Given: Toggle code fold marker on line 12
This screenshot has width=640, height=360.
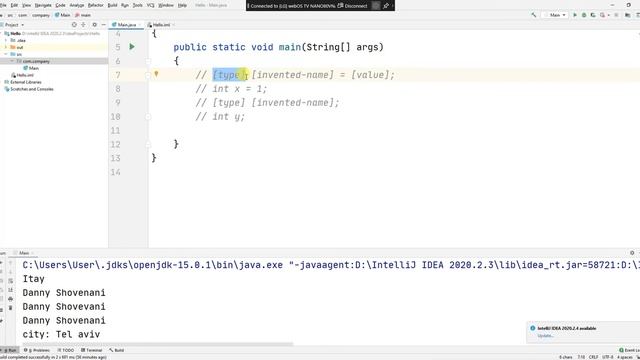Looking at the screenshot, I should click(x=148, y=144).
